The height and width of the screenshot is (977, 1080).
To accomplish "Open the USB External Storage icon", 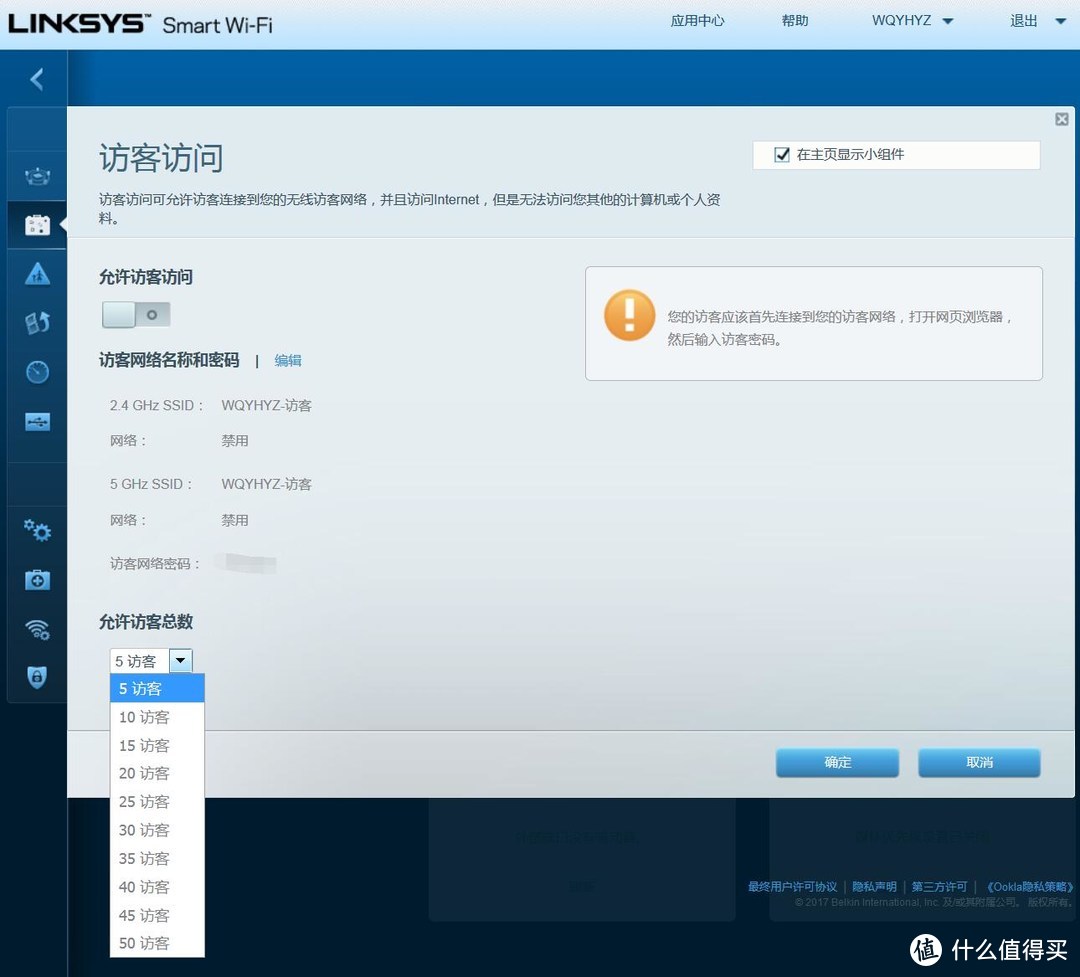I will [37, 421].
